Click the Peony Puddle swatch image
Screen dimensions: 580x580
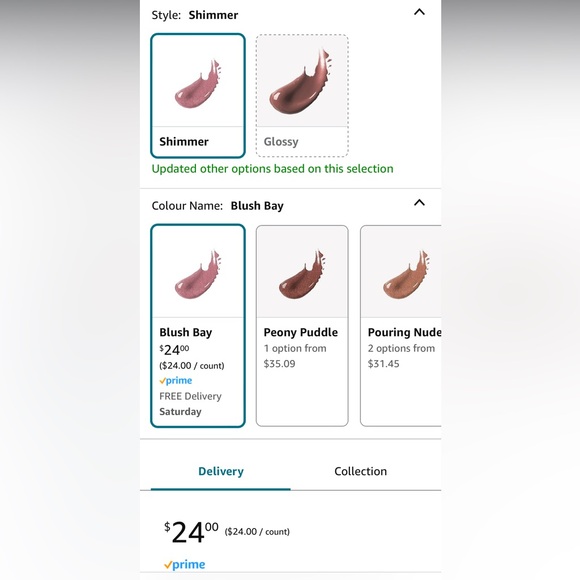point(302,275)
